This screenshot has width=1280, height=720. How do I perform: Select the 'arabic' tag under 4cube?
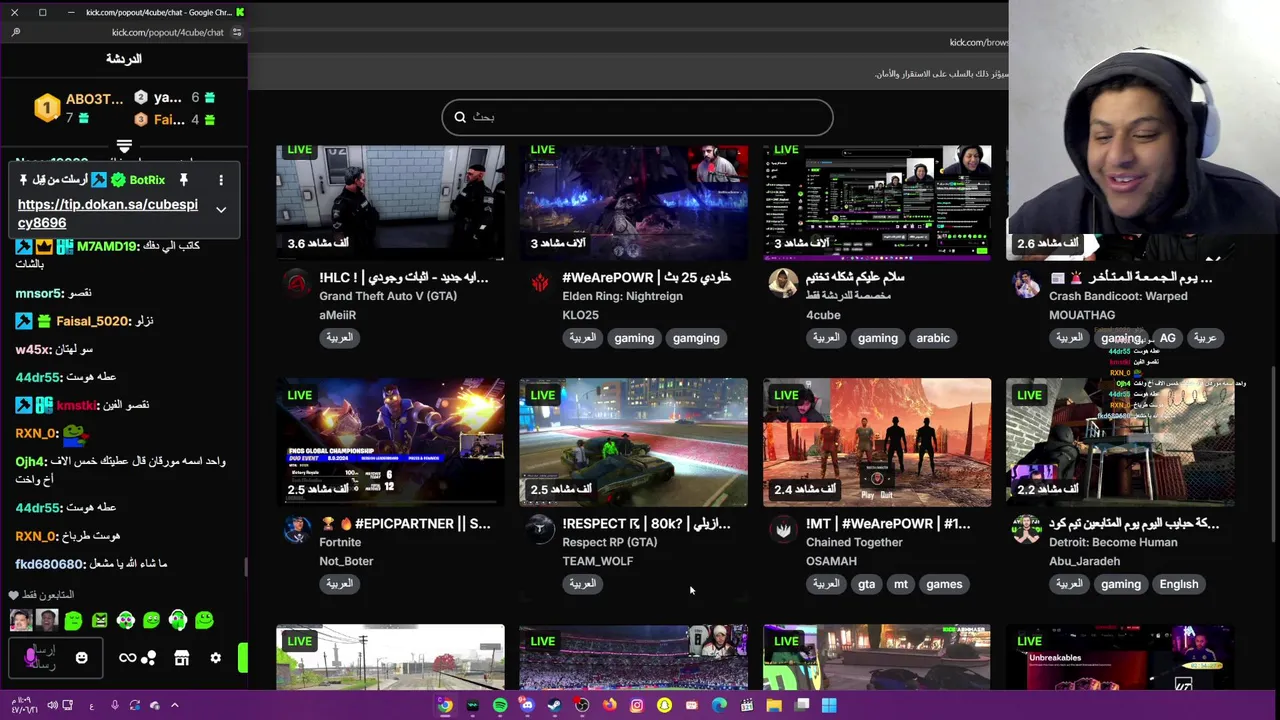(x=933, y=338)
